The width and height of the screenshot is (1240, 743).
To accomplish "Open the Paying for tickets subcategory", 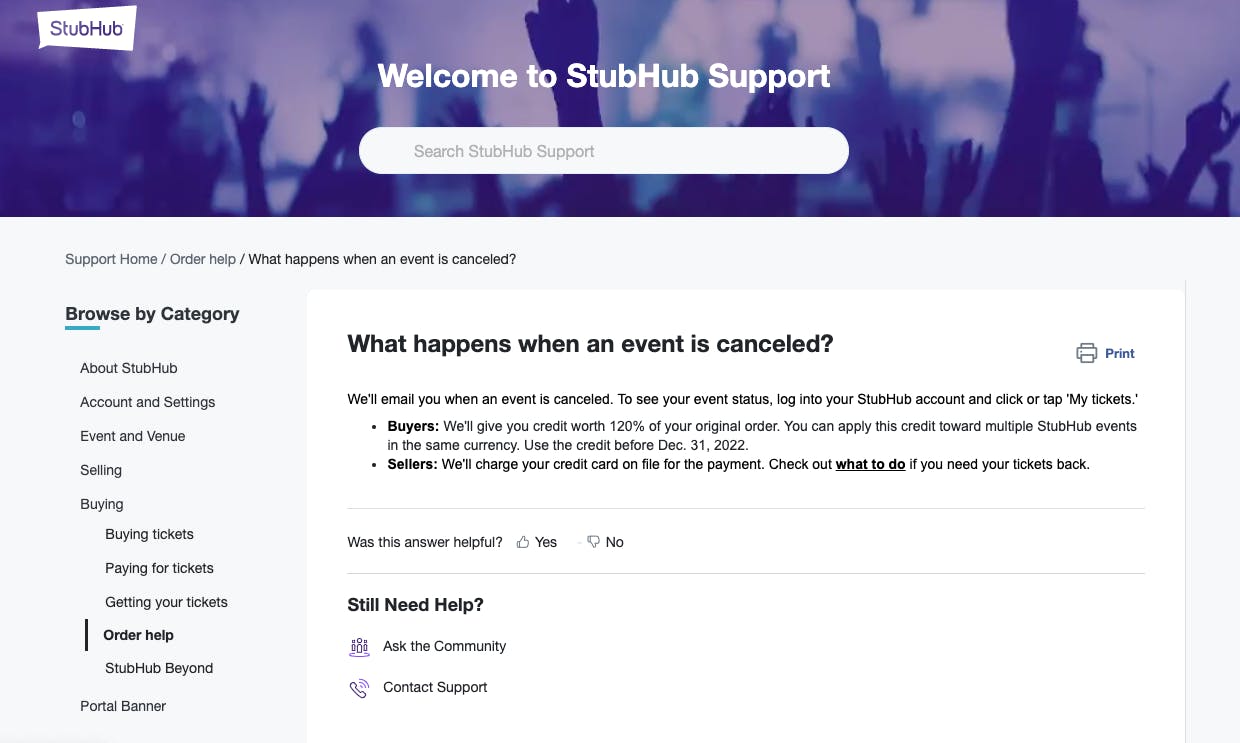I will pos(159,568).
